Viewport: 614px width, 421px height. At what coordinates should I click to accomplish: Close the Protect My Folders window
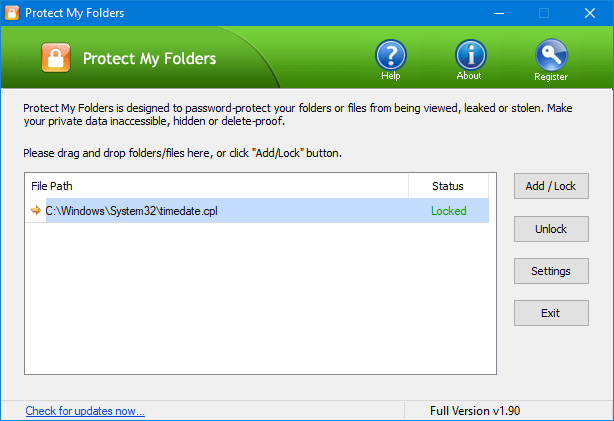click(590, 13)
